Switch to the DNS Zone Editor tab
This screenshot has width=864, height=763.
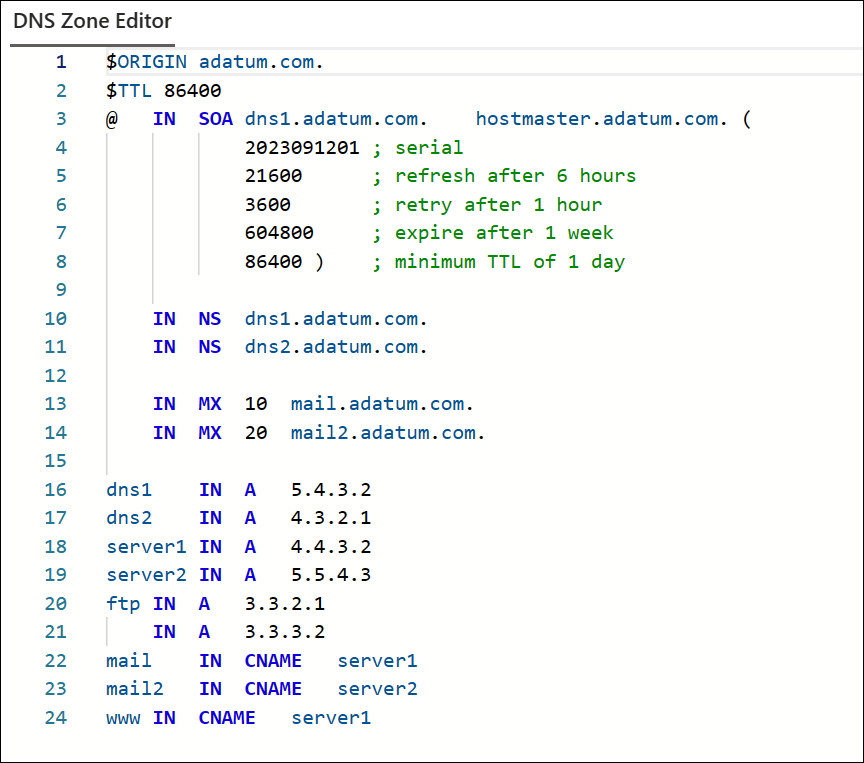[92, 20]
